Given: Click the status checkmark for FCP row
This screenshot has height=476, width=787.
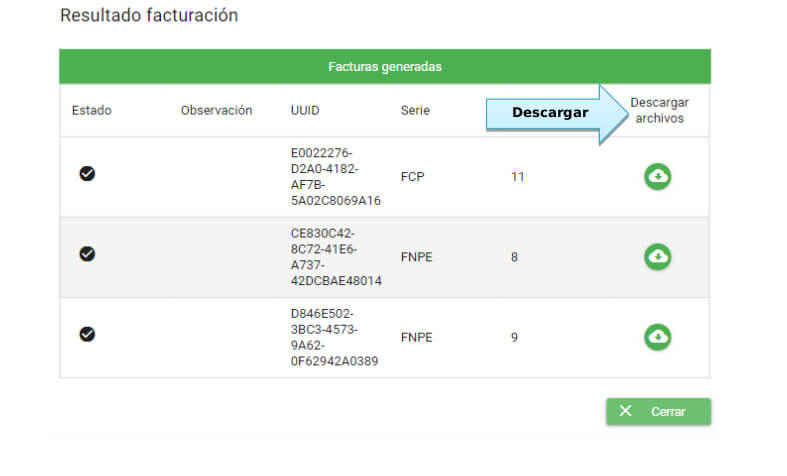Looking at the screenshot, I should coord(87,173).
